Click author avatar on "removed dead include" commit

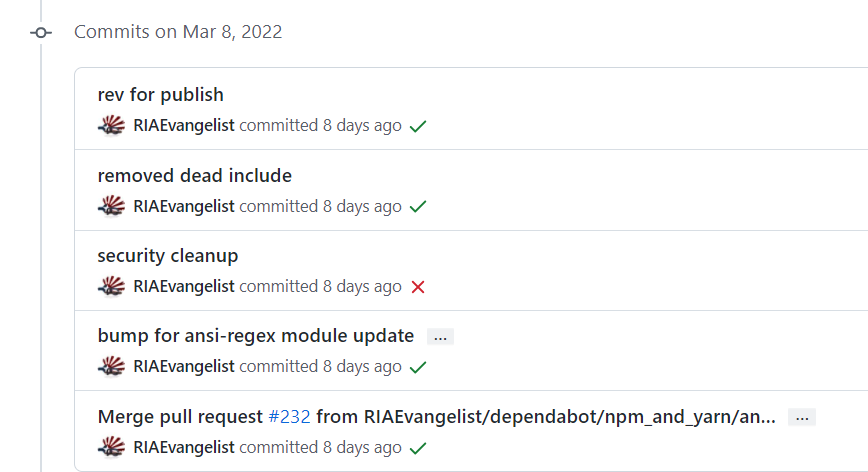(x=111, y=206)
